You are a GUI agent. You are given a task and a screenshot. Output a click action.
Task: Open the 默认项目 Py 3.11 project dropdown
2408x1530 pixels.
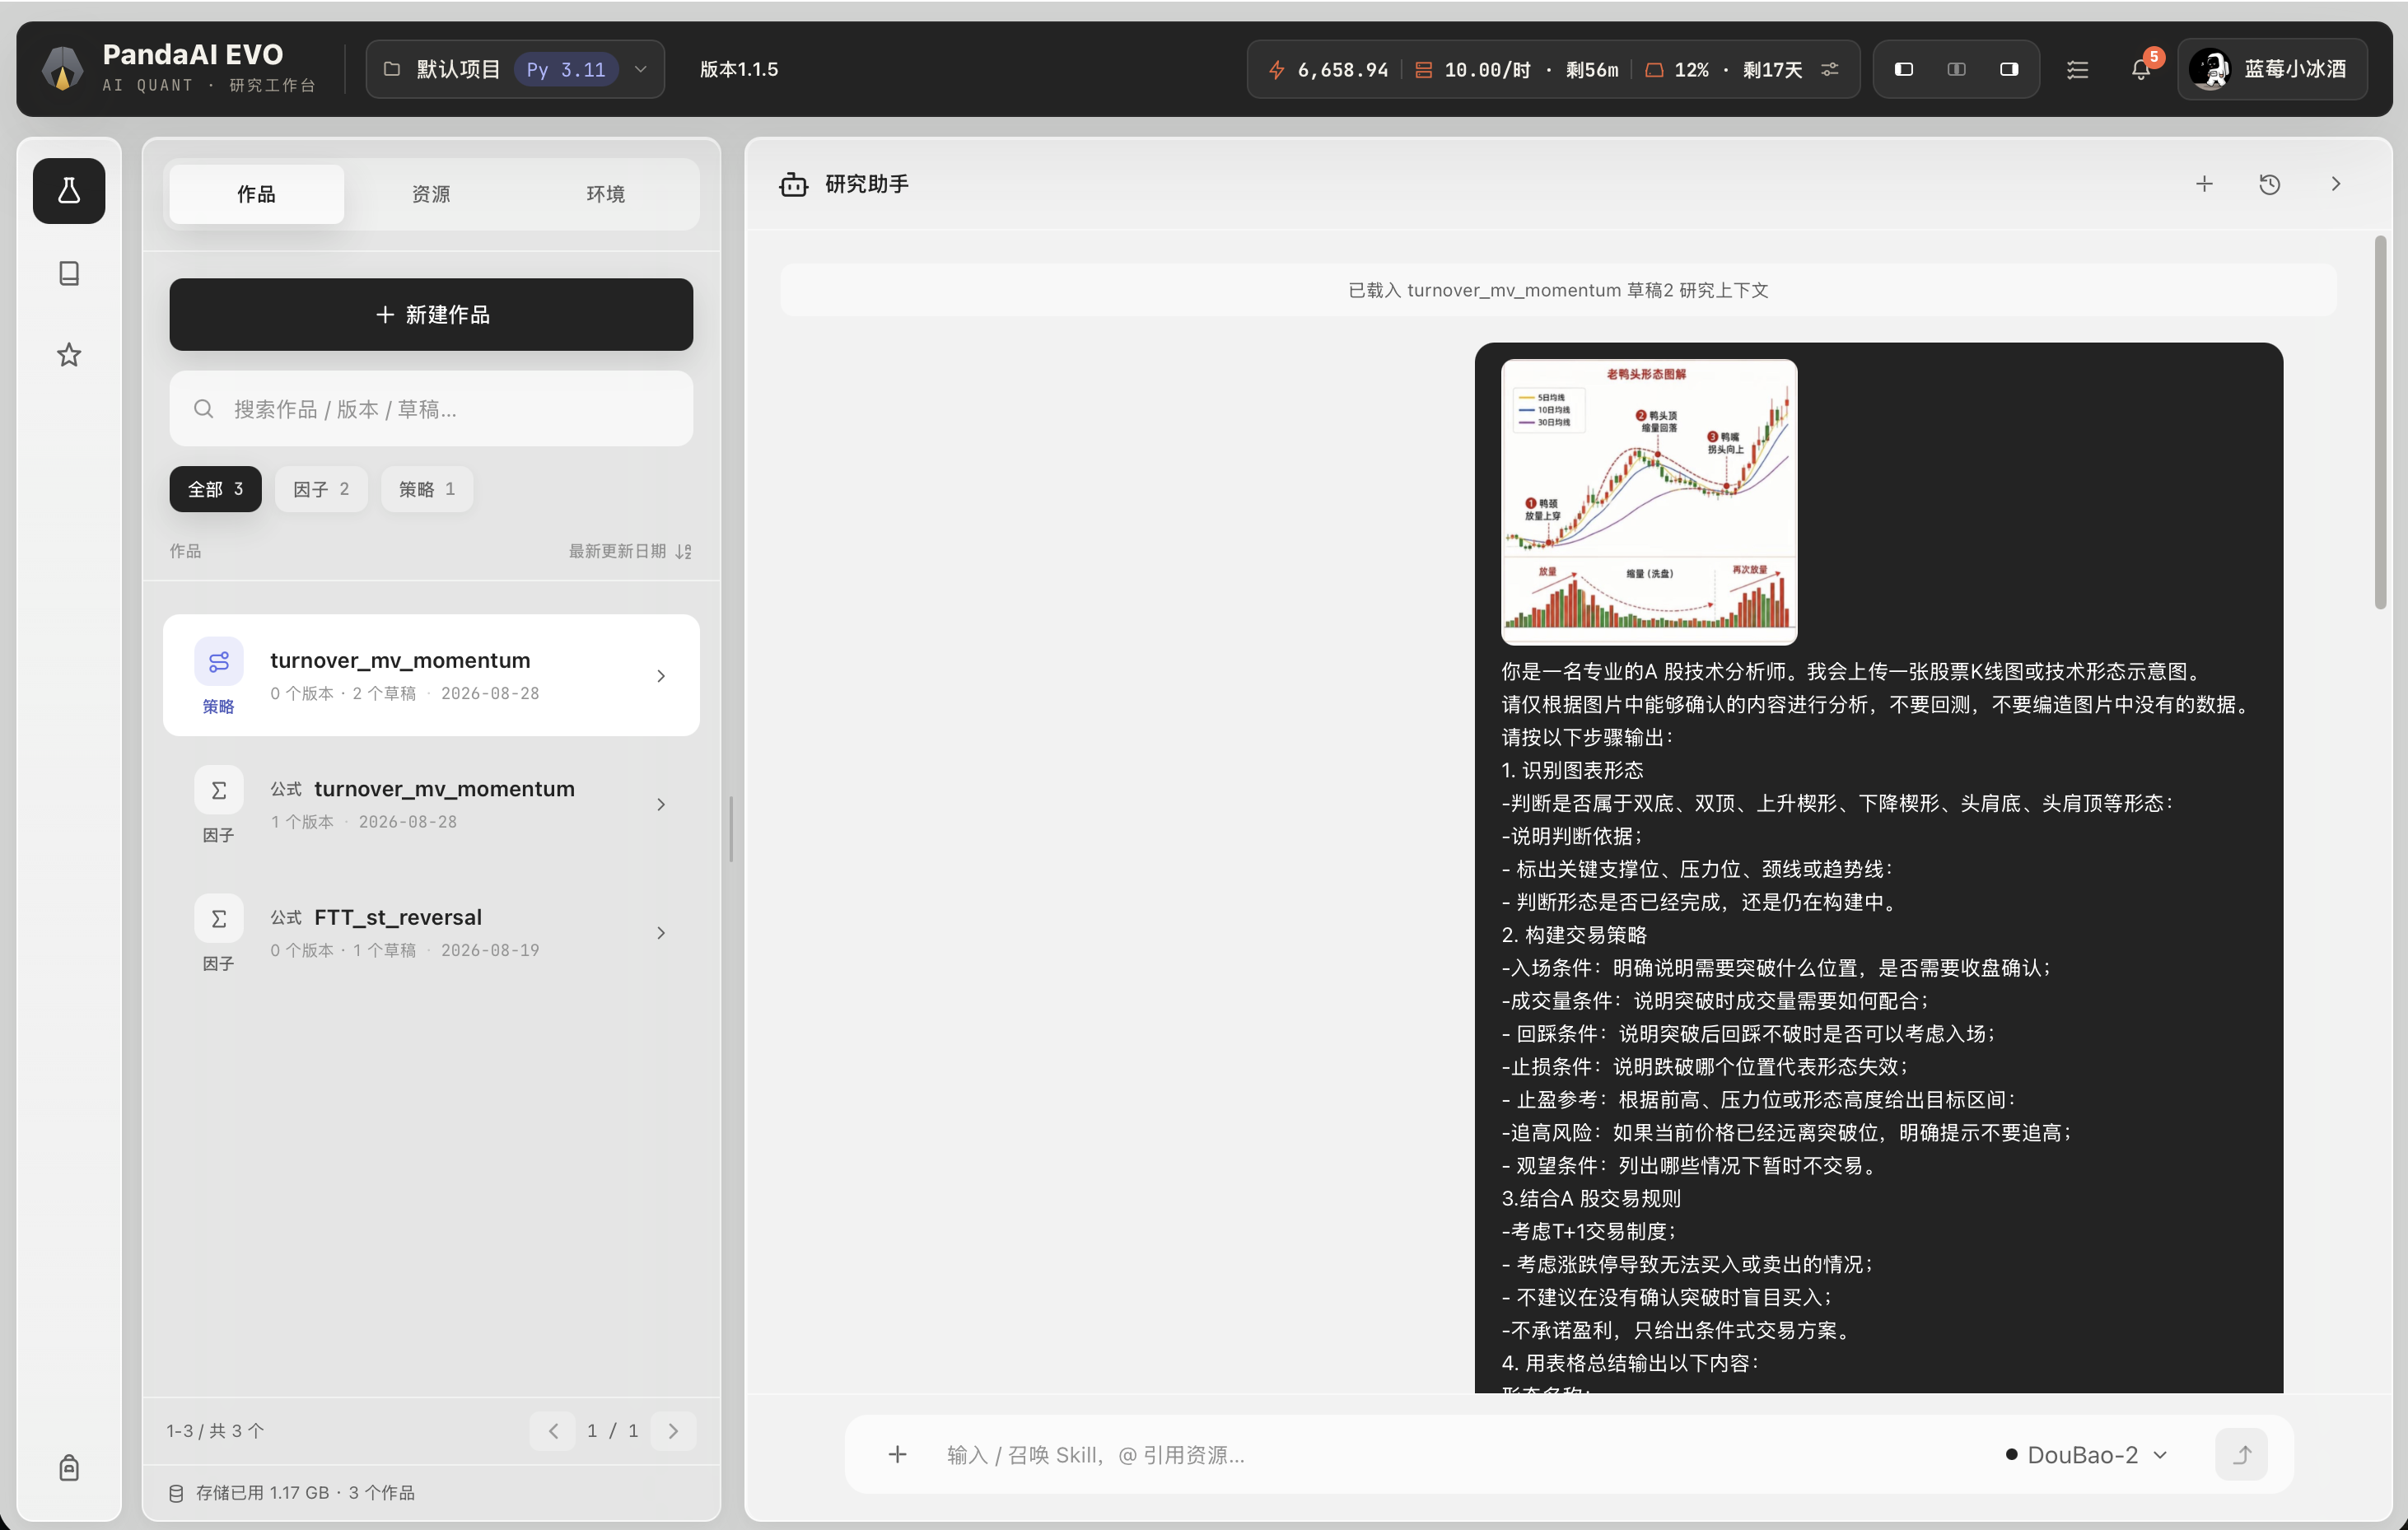pos(515,69)
